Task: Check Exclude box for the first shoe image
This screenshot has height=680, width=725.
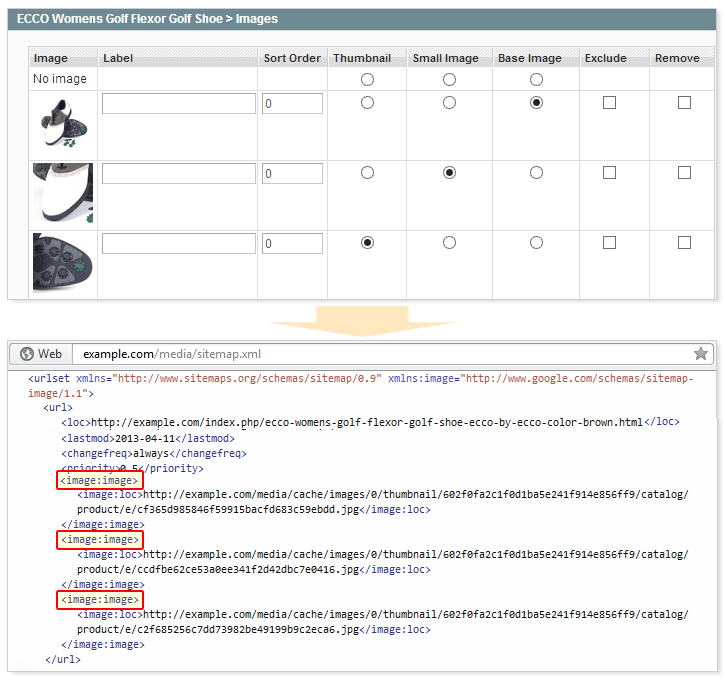Action: 609,103
